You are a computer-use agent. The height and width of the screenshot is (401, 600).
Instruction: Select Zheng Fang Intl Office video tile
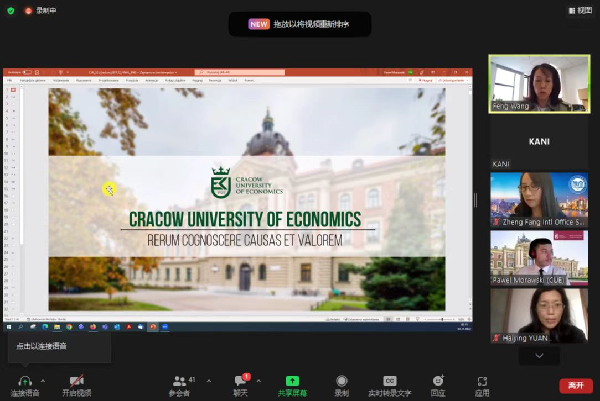[539, 200]
